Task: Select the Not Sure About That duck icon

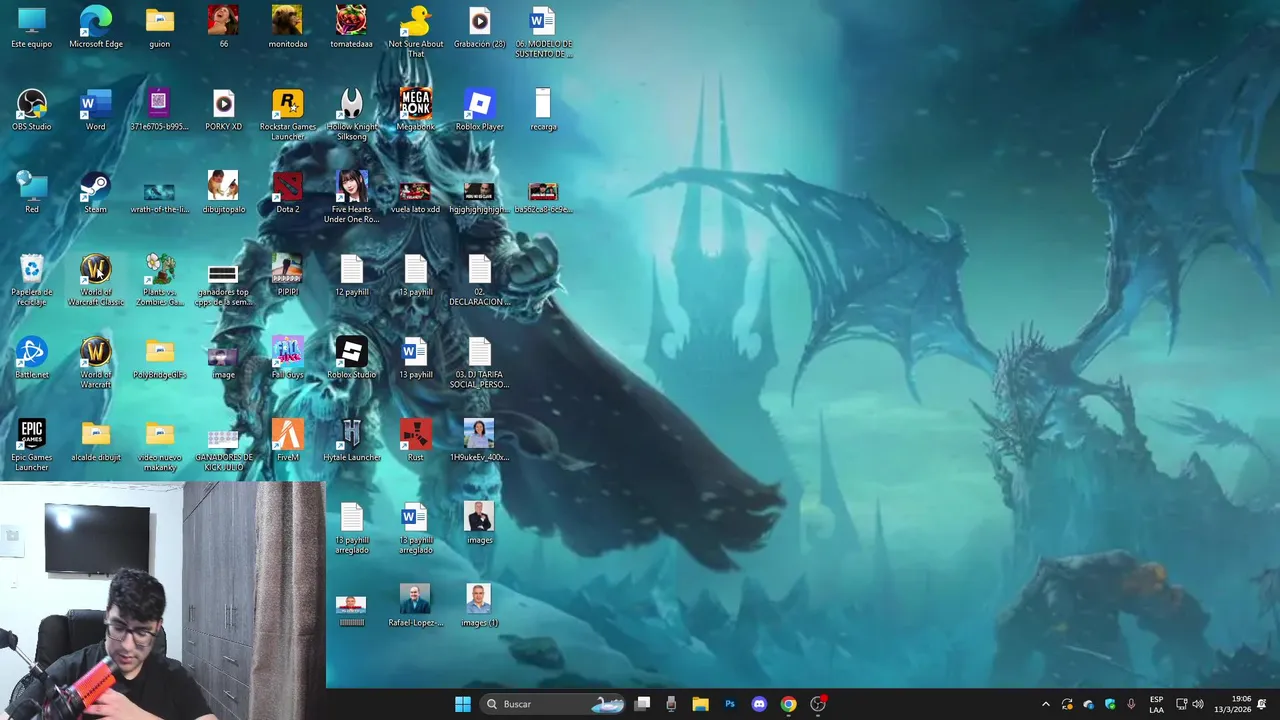Action: [415, 32]
